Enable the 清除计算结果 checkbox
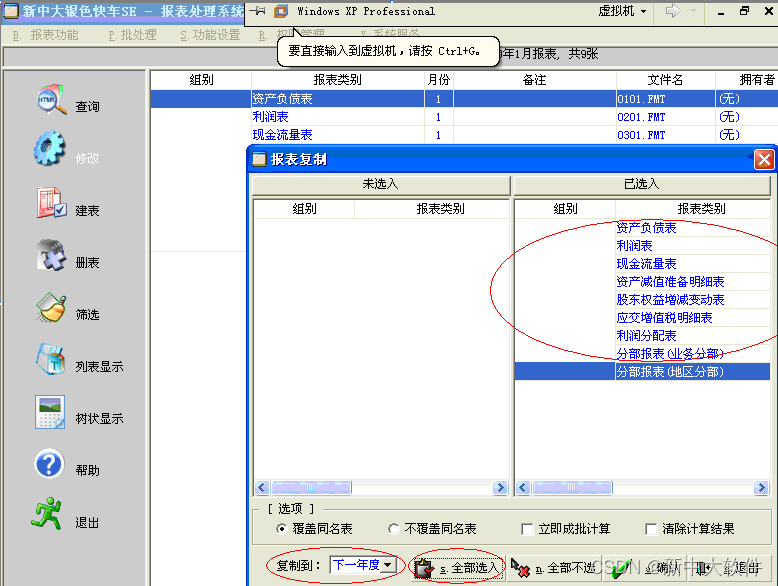The image size is (778, 586). click(x=651, y=529)
